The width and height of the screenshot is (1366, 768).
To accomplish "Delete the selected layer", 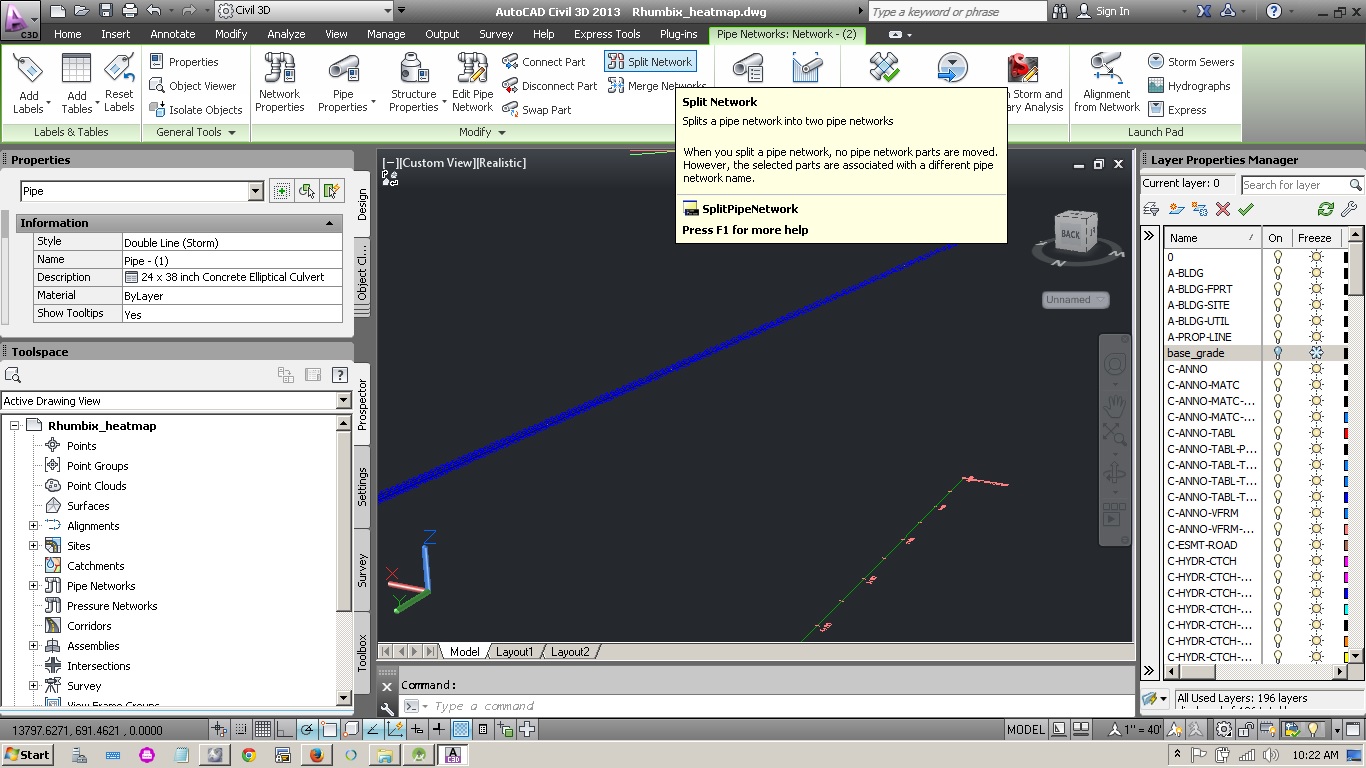I will click(x=1224, y=209).
